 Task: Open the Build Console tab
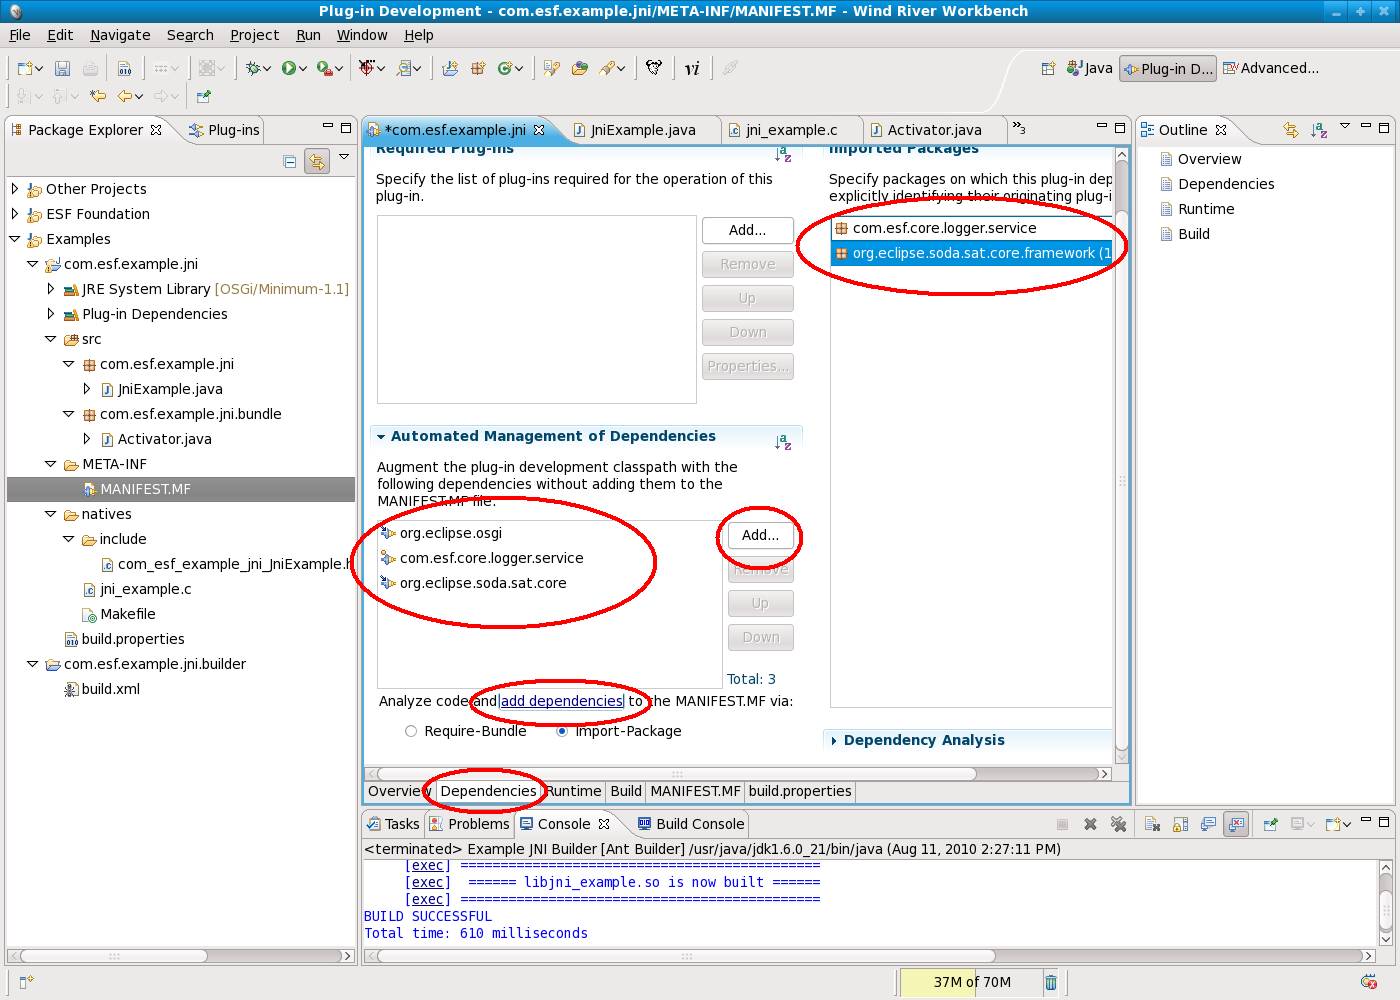pos(690,824)
